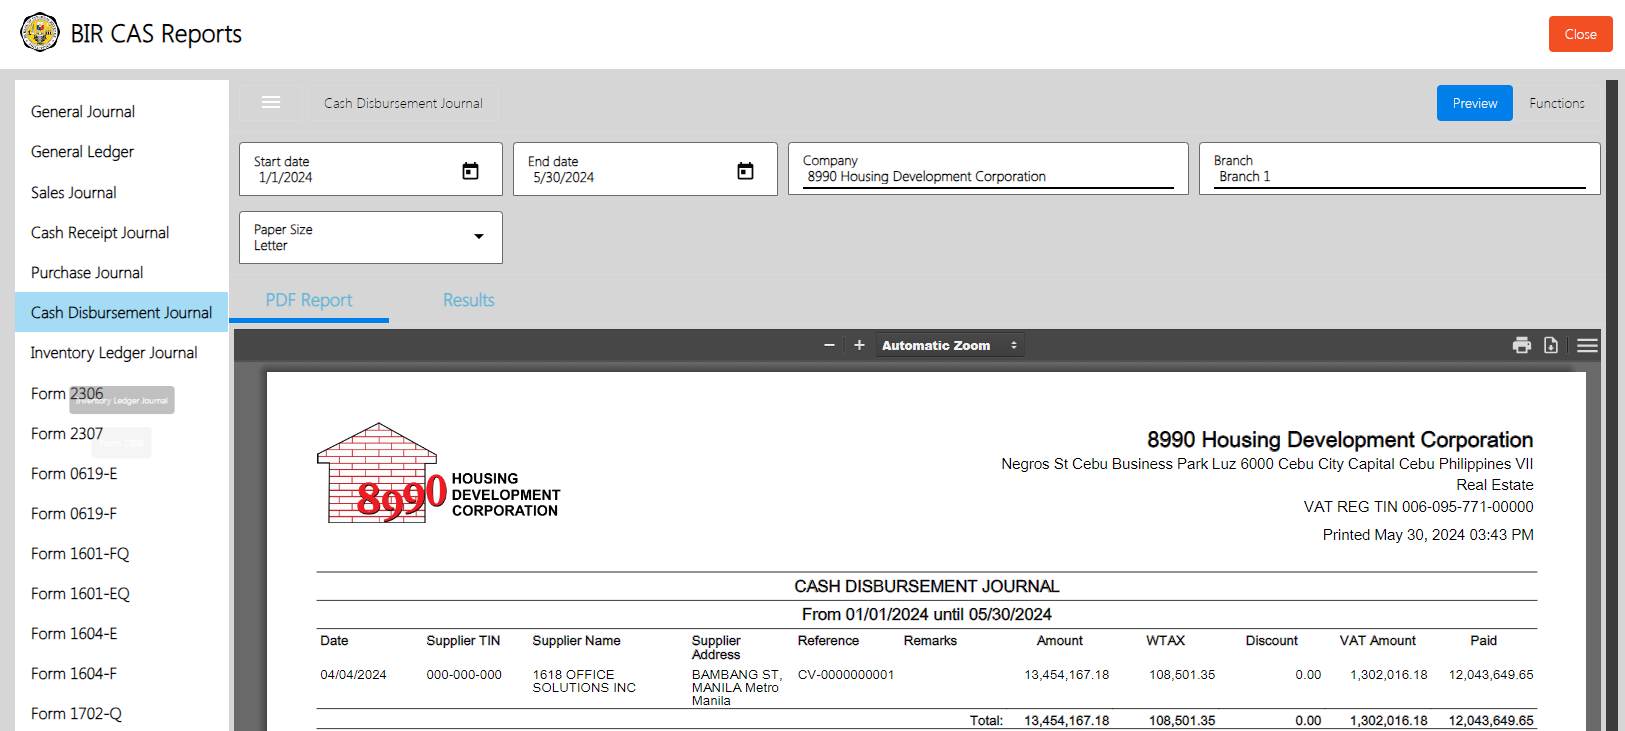Screen dimensions: 1625x731
Task: Switch to the Results tab
Action: click(x=469, y=300)
